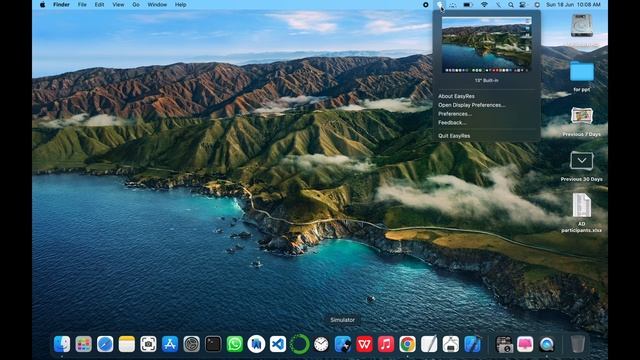The width and height of the screenshot is (640, 360).
Task: Open the Help menu
Action: [x=180, y=4]
